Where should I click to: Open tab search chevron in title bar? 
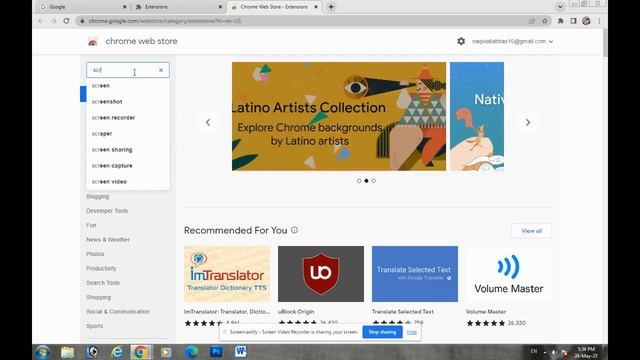[560, 7]
